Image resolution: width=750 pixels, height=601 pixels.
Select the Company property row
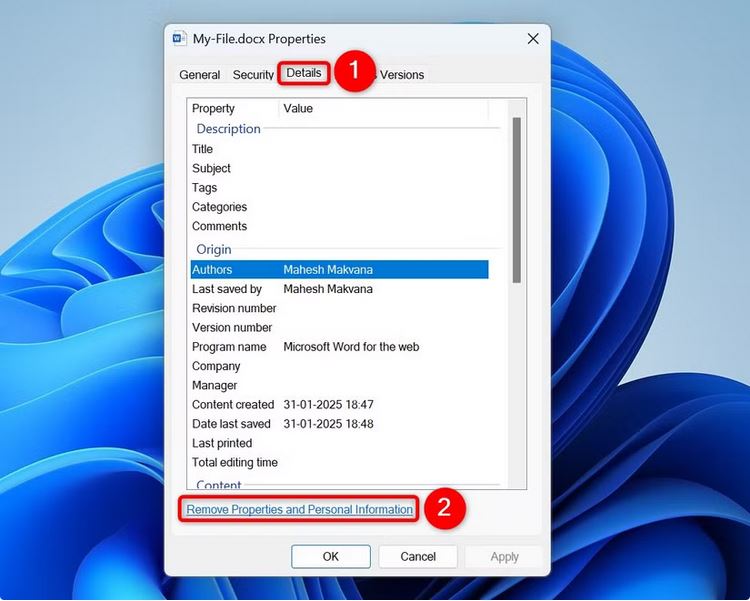[339, 366]
